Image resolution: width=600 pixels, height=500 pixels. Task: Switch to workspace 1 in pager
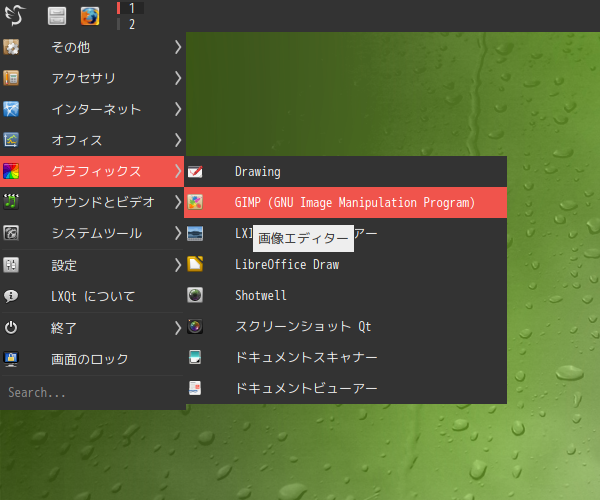coord(130,8)
